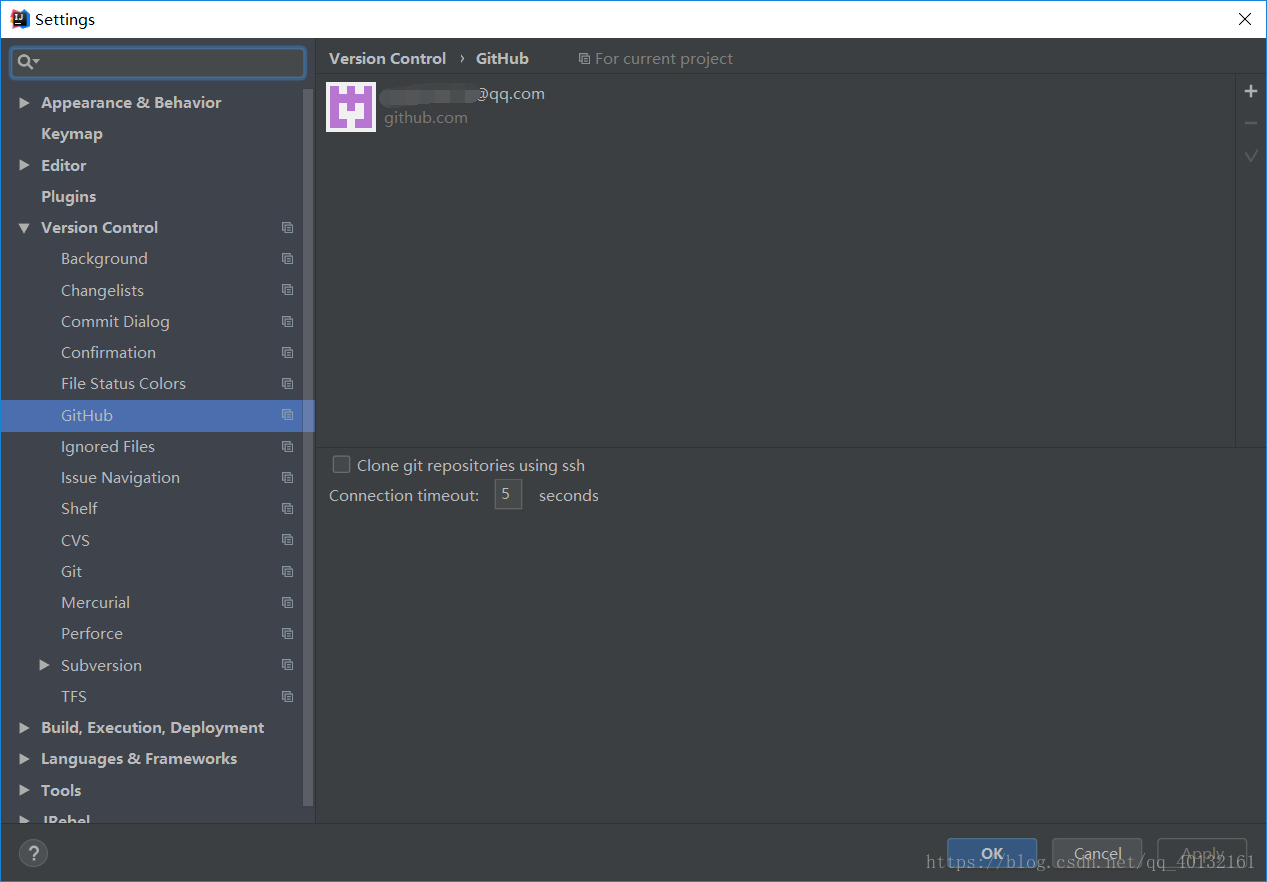The image size is (1267, 882).
Task: Click the help question mark button
Action: (x=33, y=853)
